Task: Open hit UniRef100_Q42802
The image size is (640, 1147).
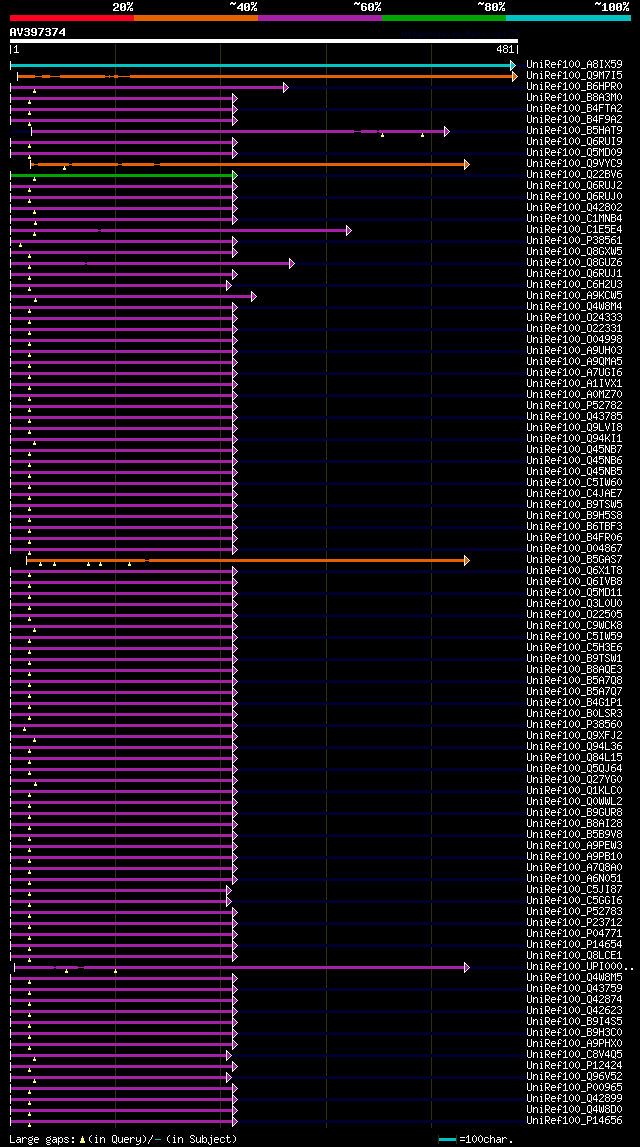Action: click(x=574, y=208)
